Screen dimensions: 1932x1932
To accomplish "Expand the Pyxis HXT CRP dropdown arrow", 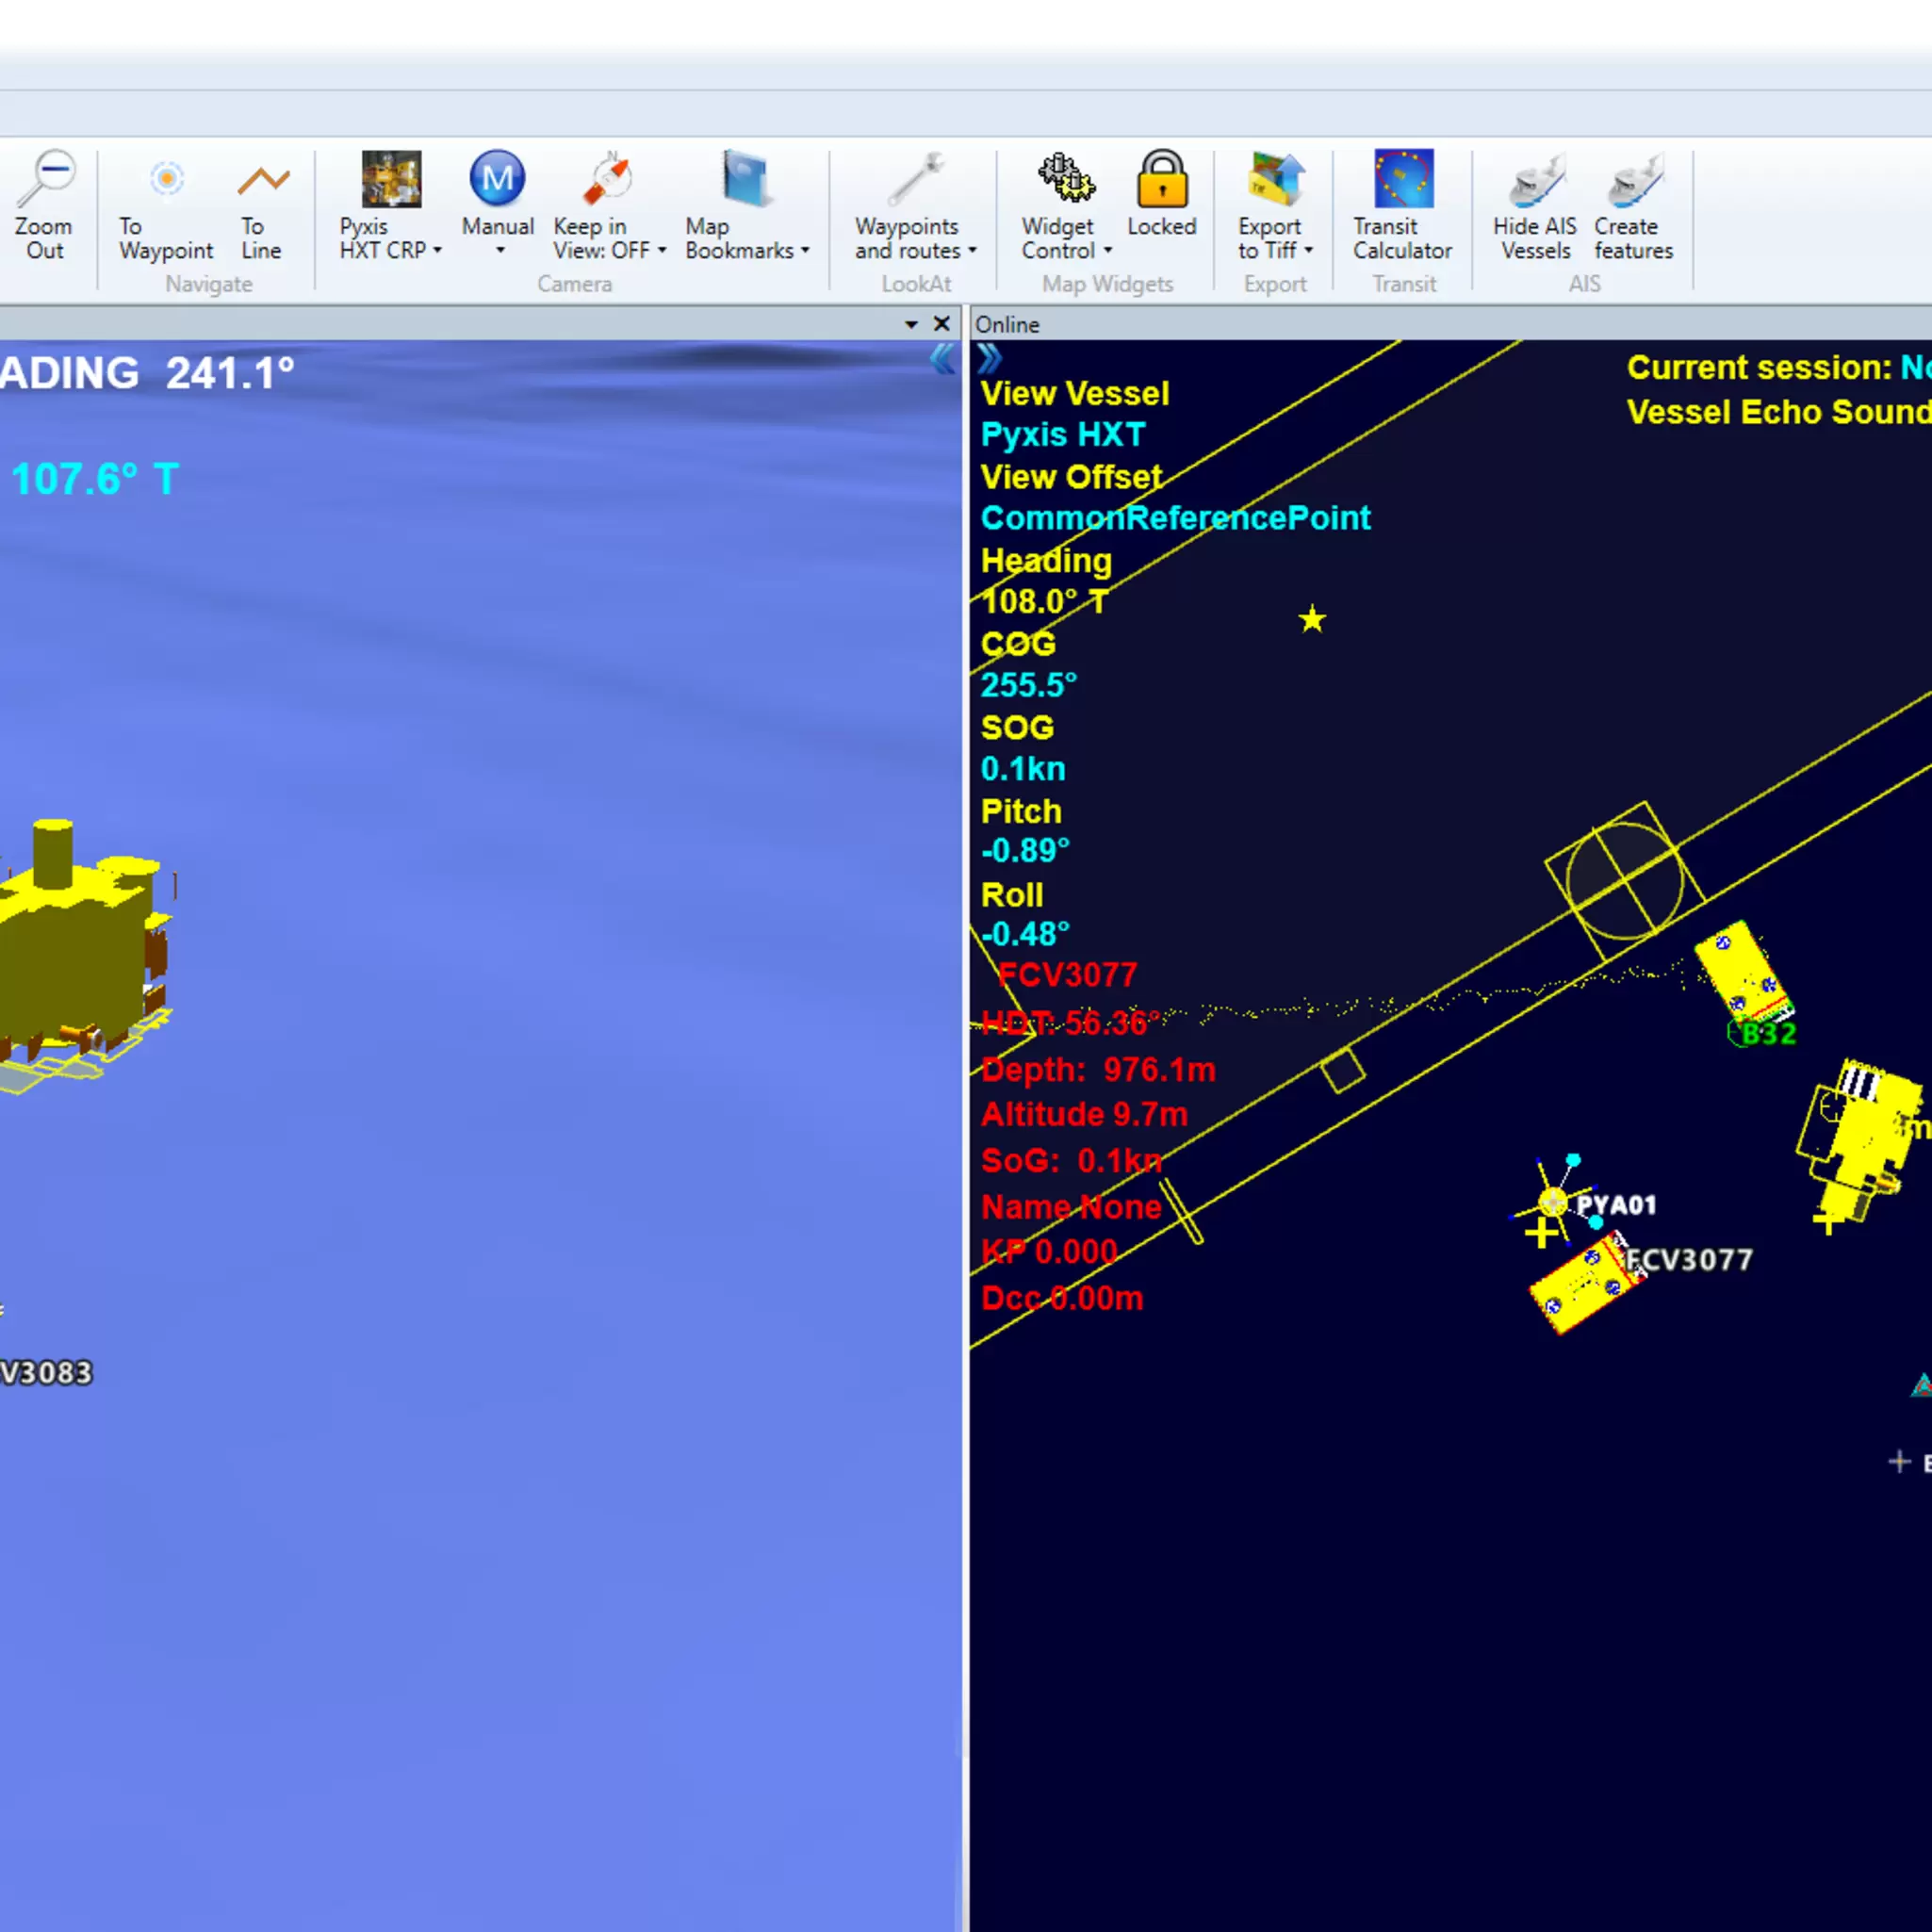I will pyautogui.click(x=437, y=250).
